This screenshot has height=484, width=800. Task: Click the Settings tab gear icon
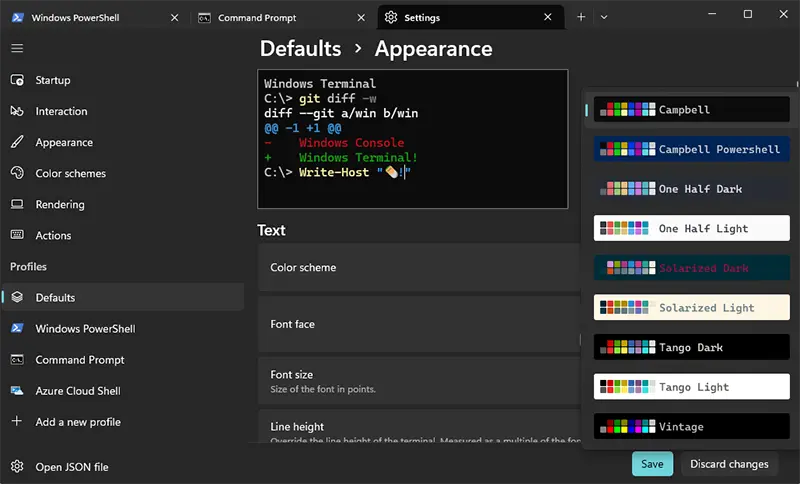coord(391,17)
